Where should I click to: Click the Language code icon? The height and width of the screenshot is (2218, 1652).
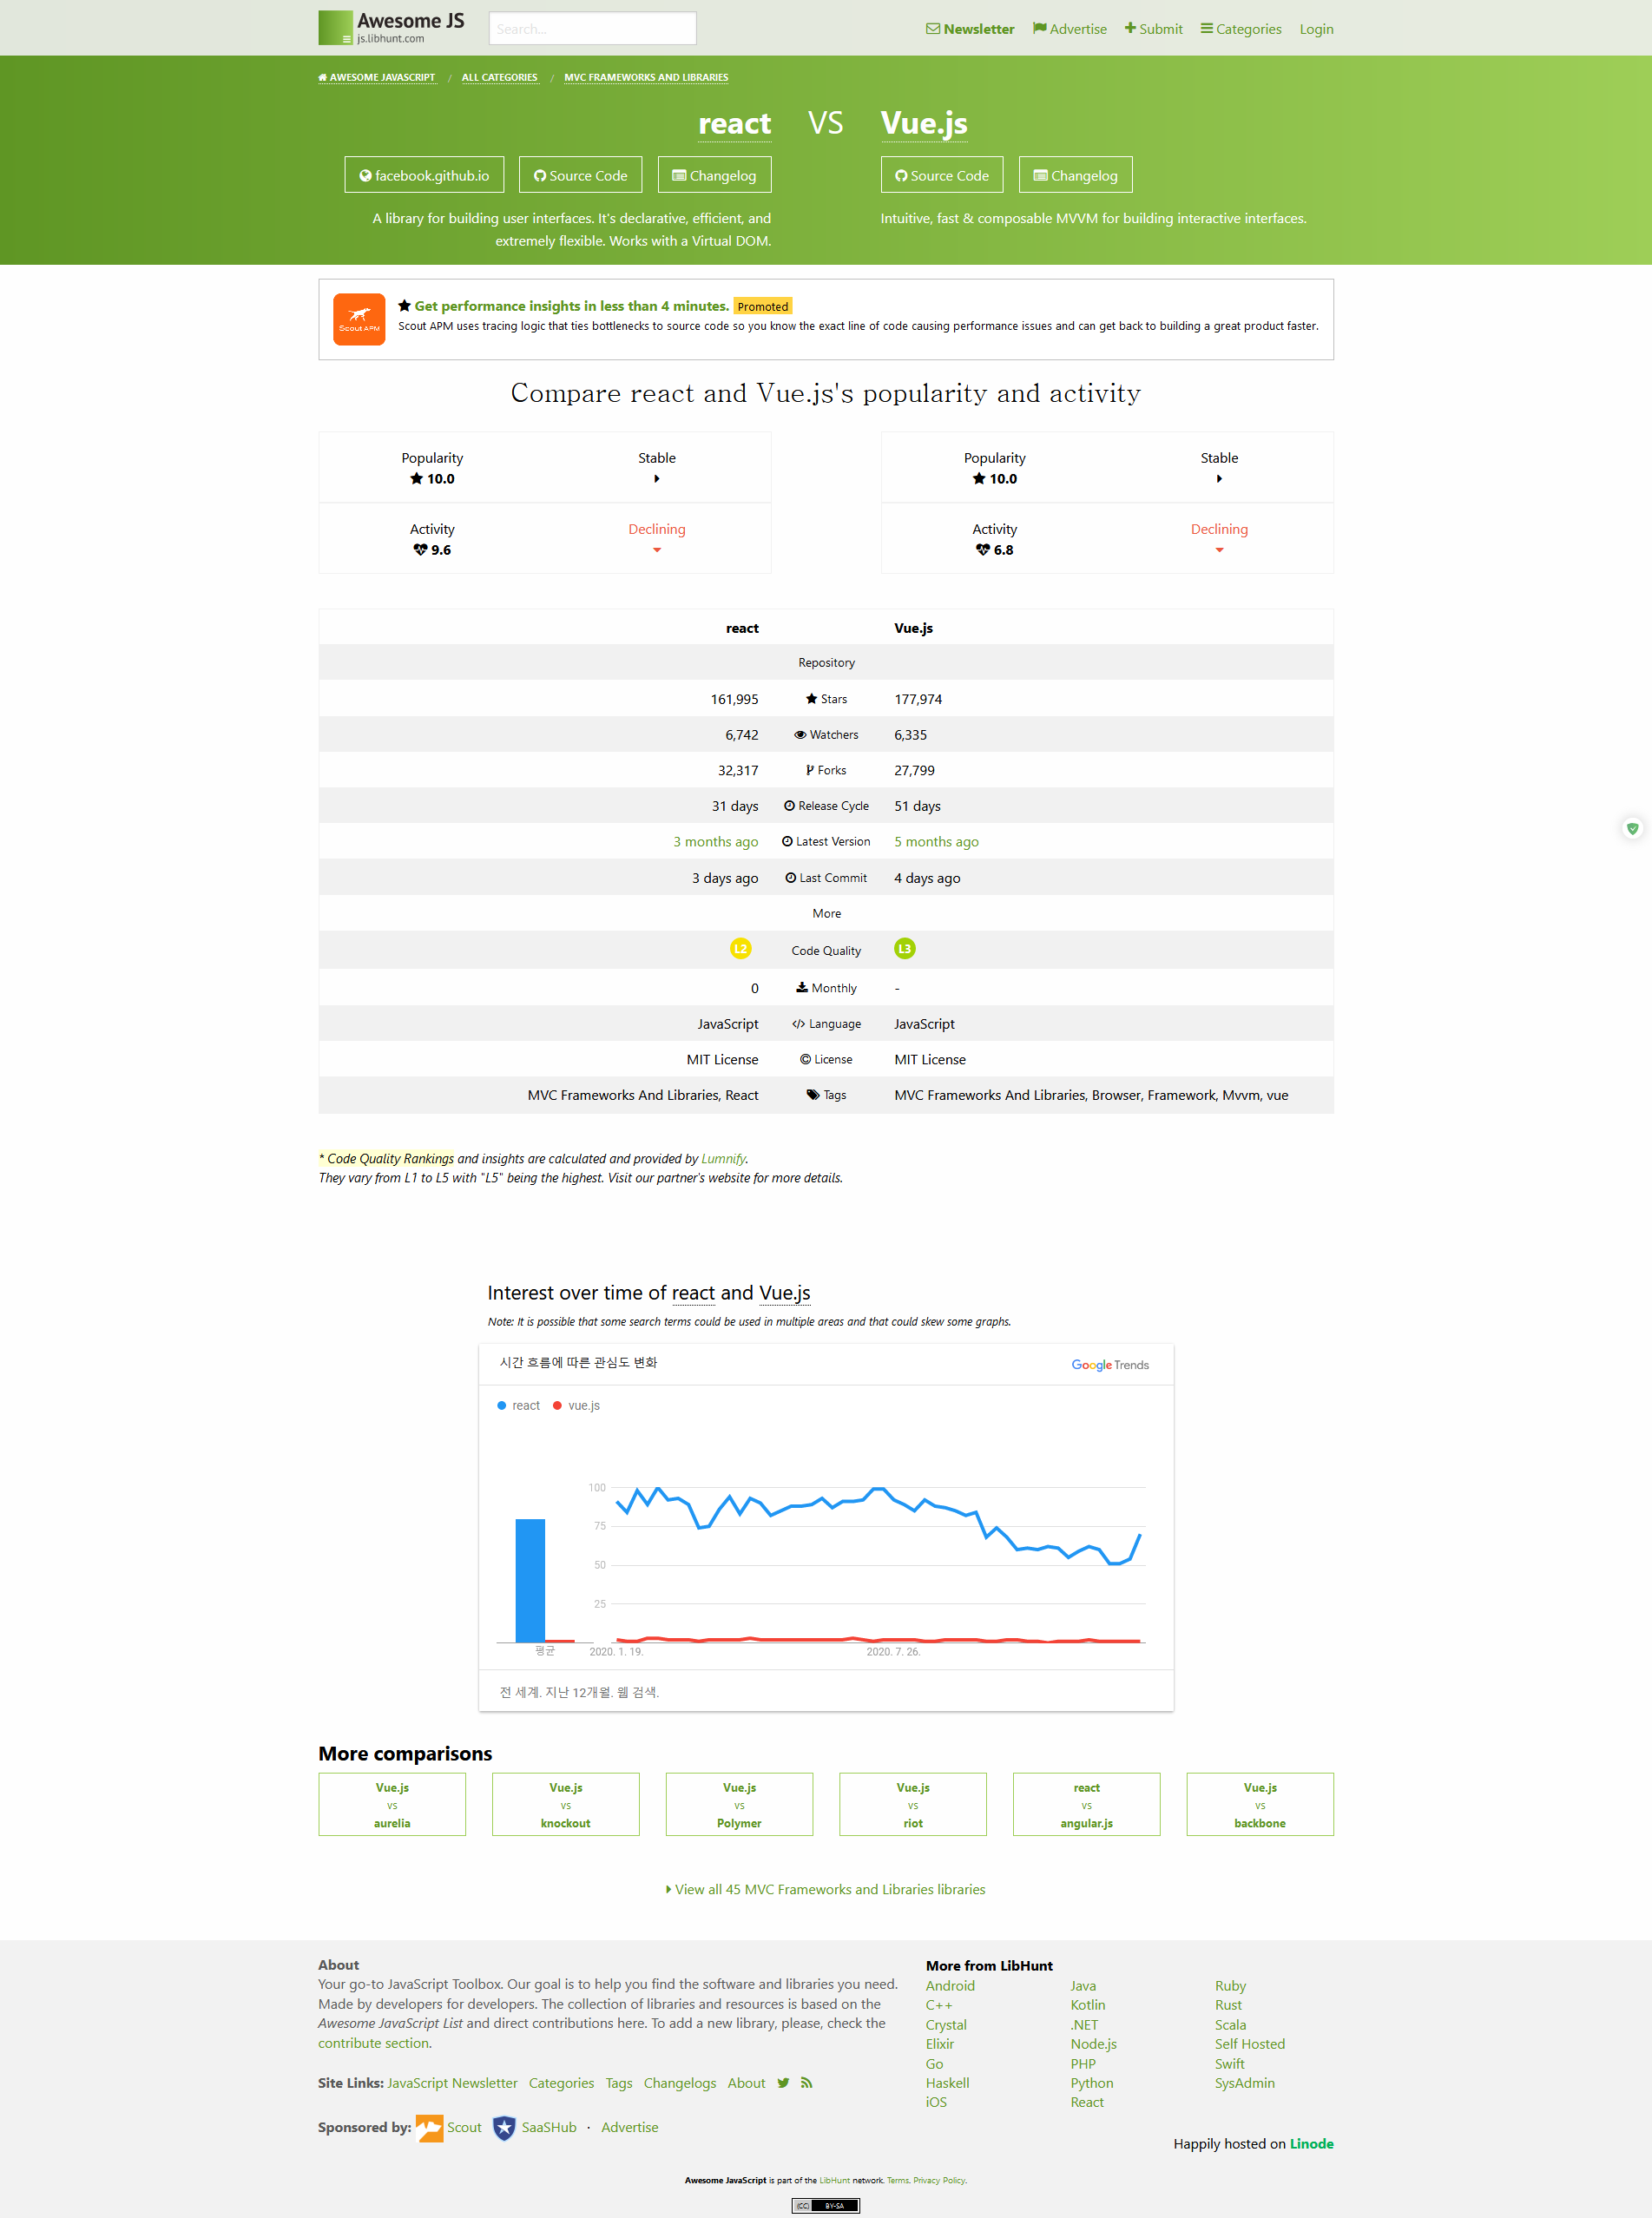point(798,1024)
